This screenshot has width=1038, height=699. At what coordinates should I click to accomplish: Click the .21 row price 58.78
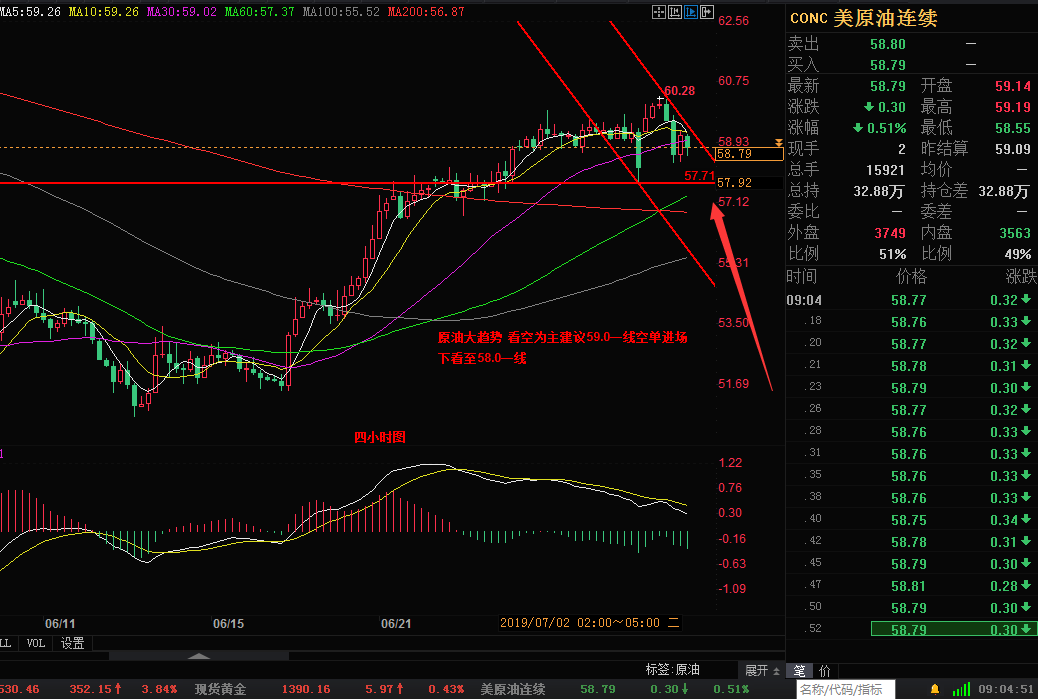click(908, 366)
